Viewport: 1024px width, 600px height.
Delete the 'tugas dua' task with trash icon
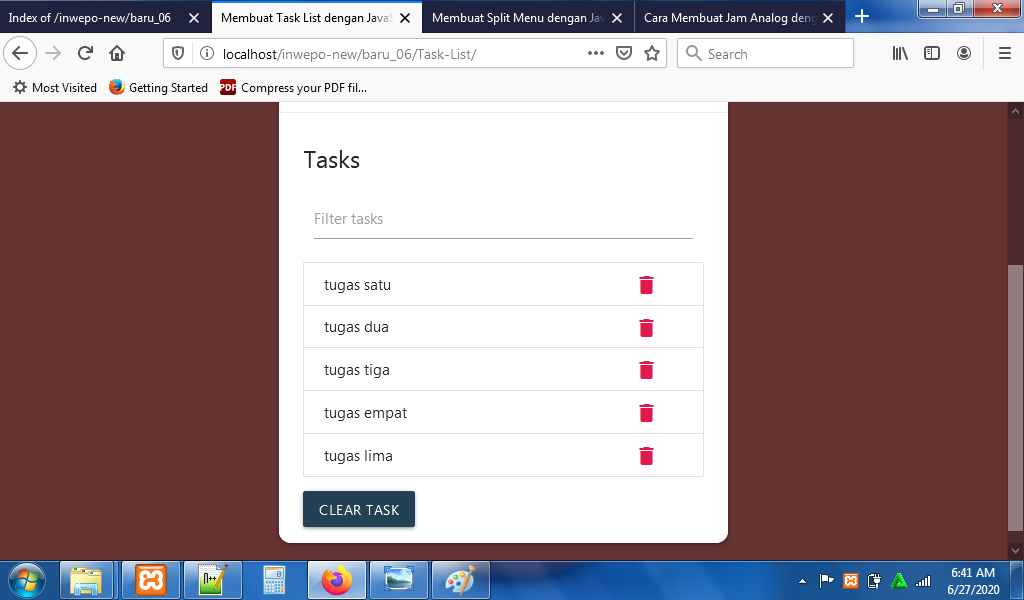646,328
